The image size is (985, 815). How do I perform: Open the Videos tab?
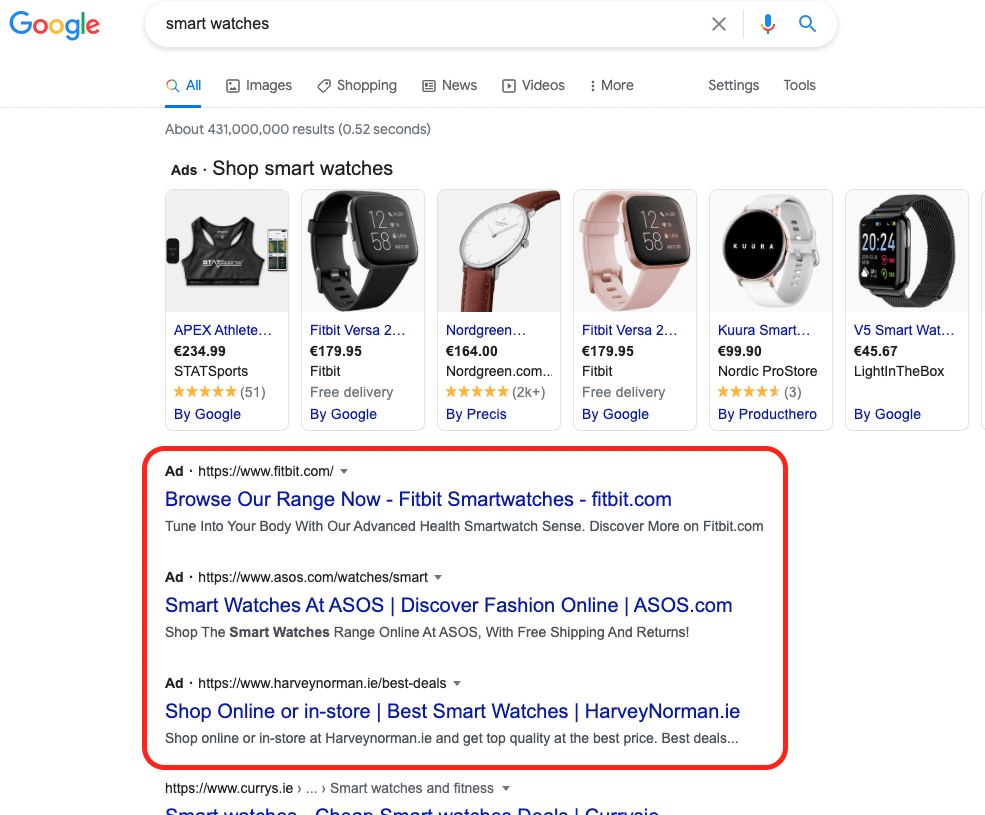(x=533, y=85)
